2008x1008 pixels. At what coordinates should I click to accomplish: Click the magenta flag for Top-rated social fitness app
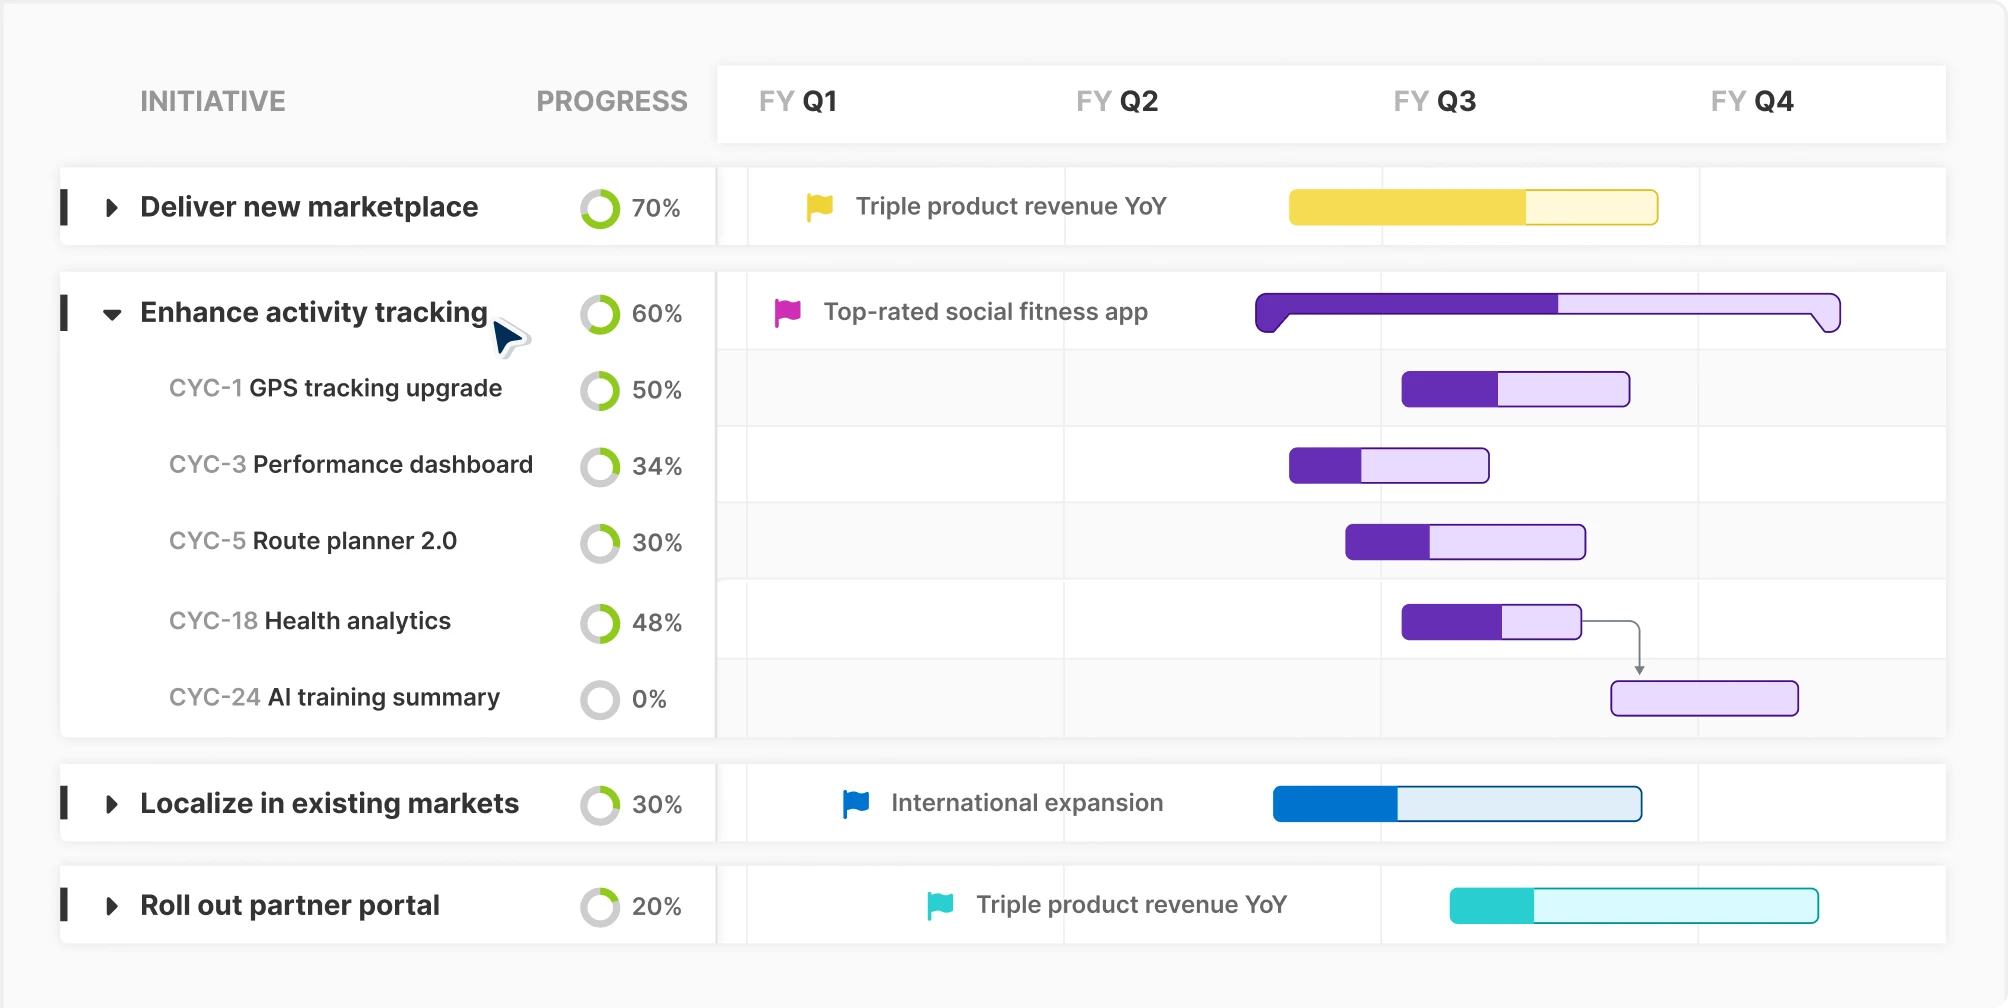(786, 311)
